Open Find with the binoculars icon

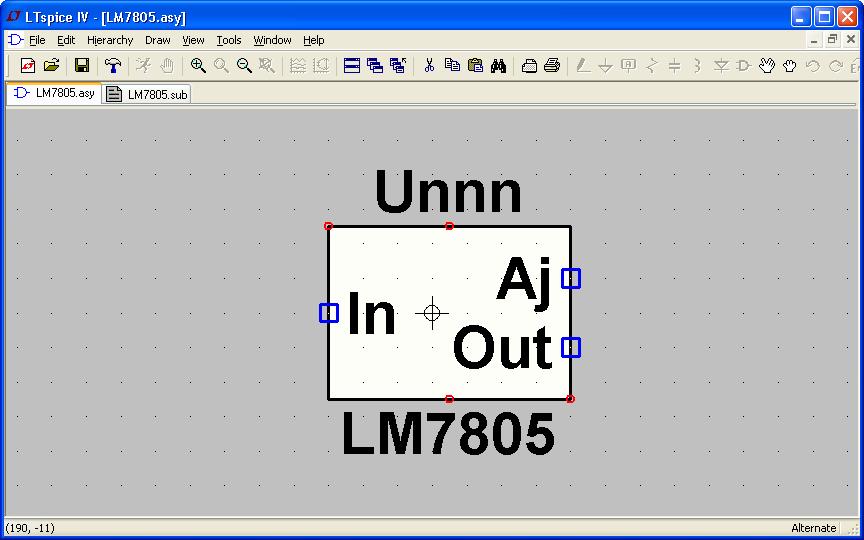coord(498,66)
